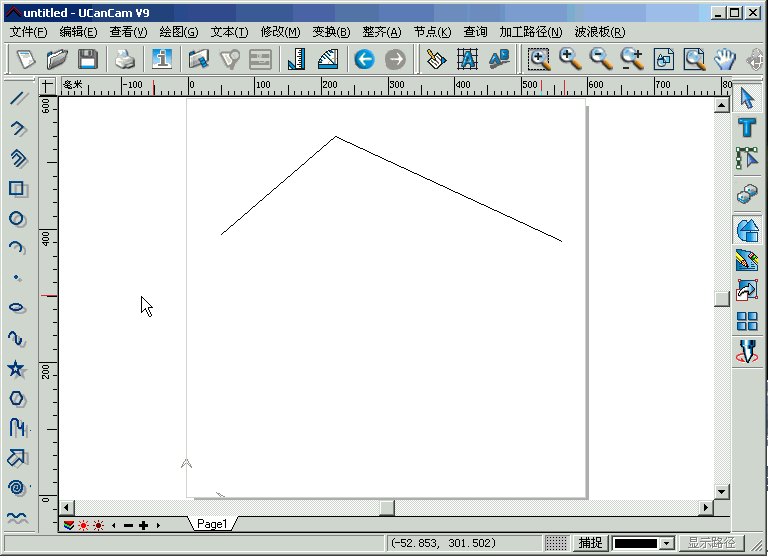Select the text T tool

[x=747, y=128]
